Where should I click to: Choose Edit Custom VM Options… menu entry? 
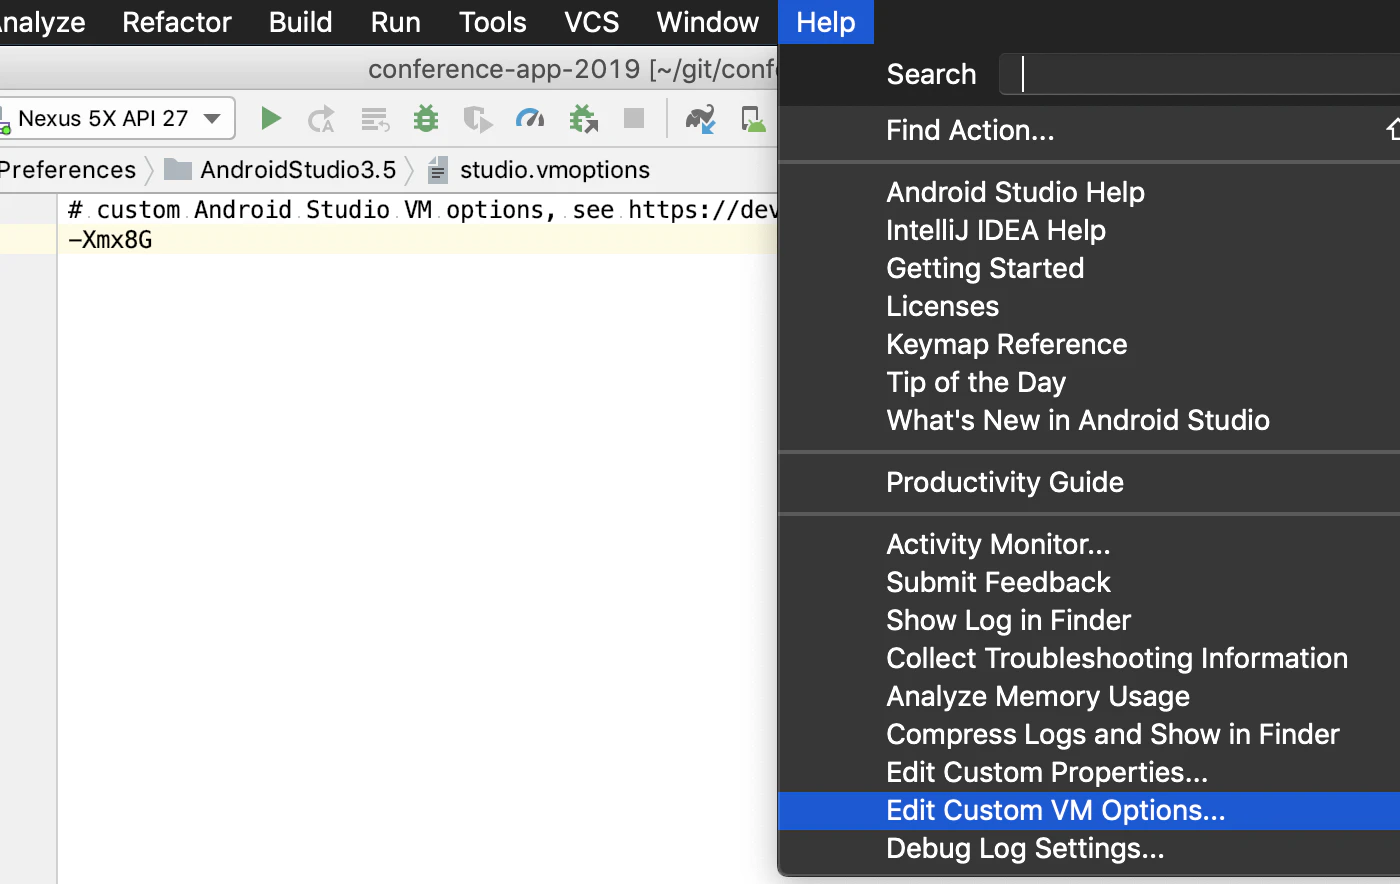point(1089,811)
